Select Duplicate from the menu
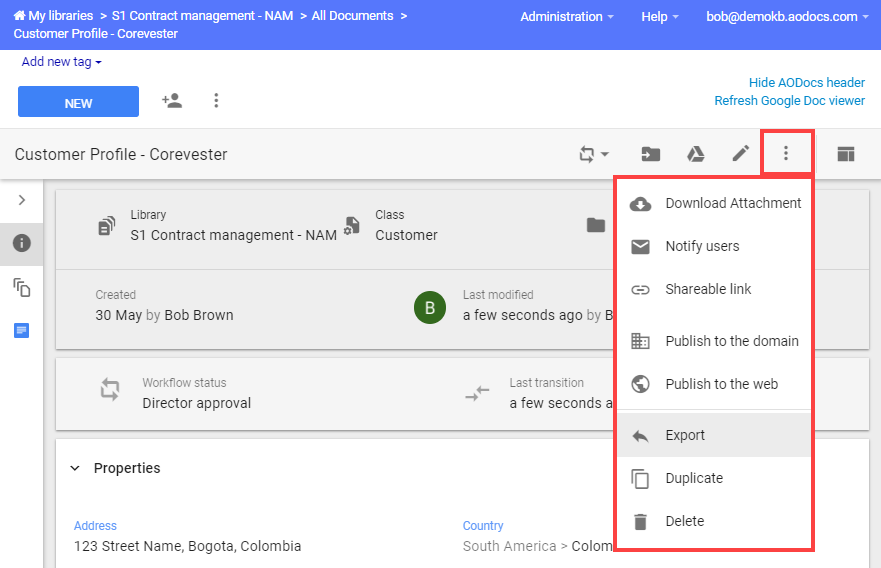 [714, 478]
